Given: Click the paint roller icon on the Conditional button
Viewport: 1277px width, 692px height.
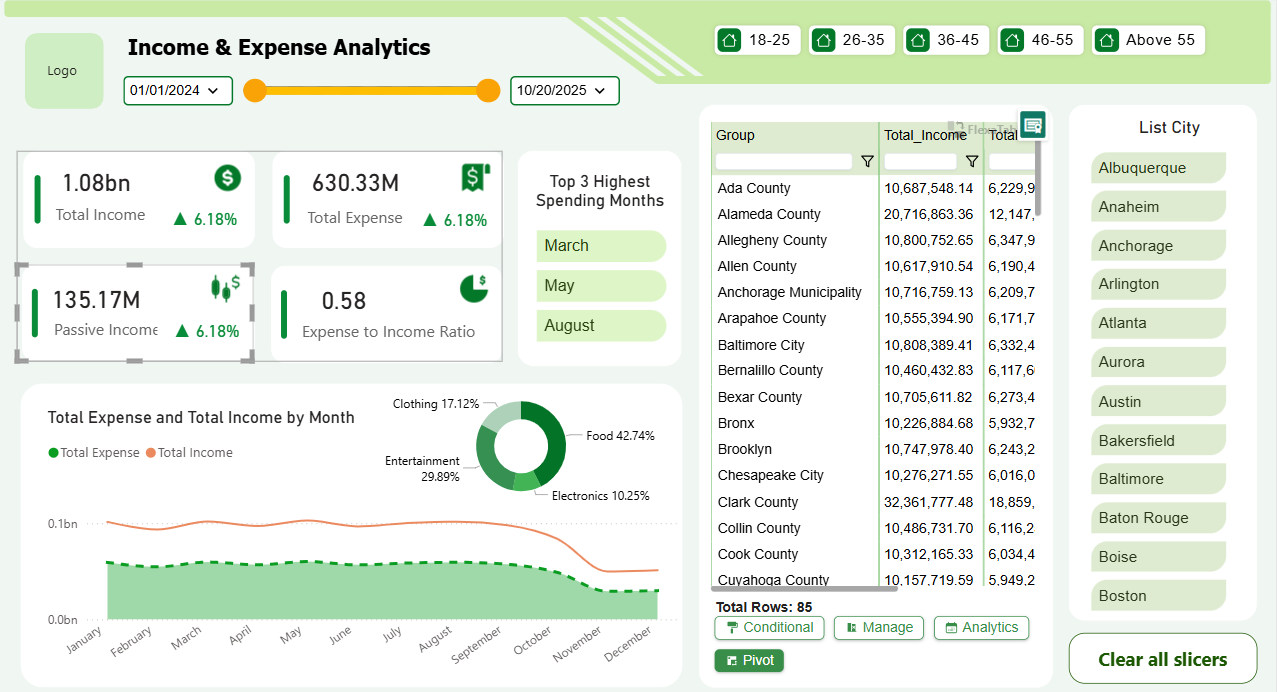Looking at the screenshot, I should point(733,628).
